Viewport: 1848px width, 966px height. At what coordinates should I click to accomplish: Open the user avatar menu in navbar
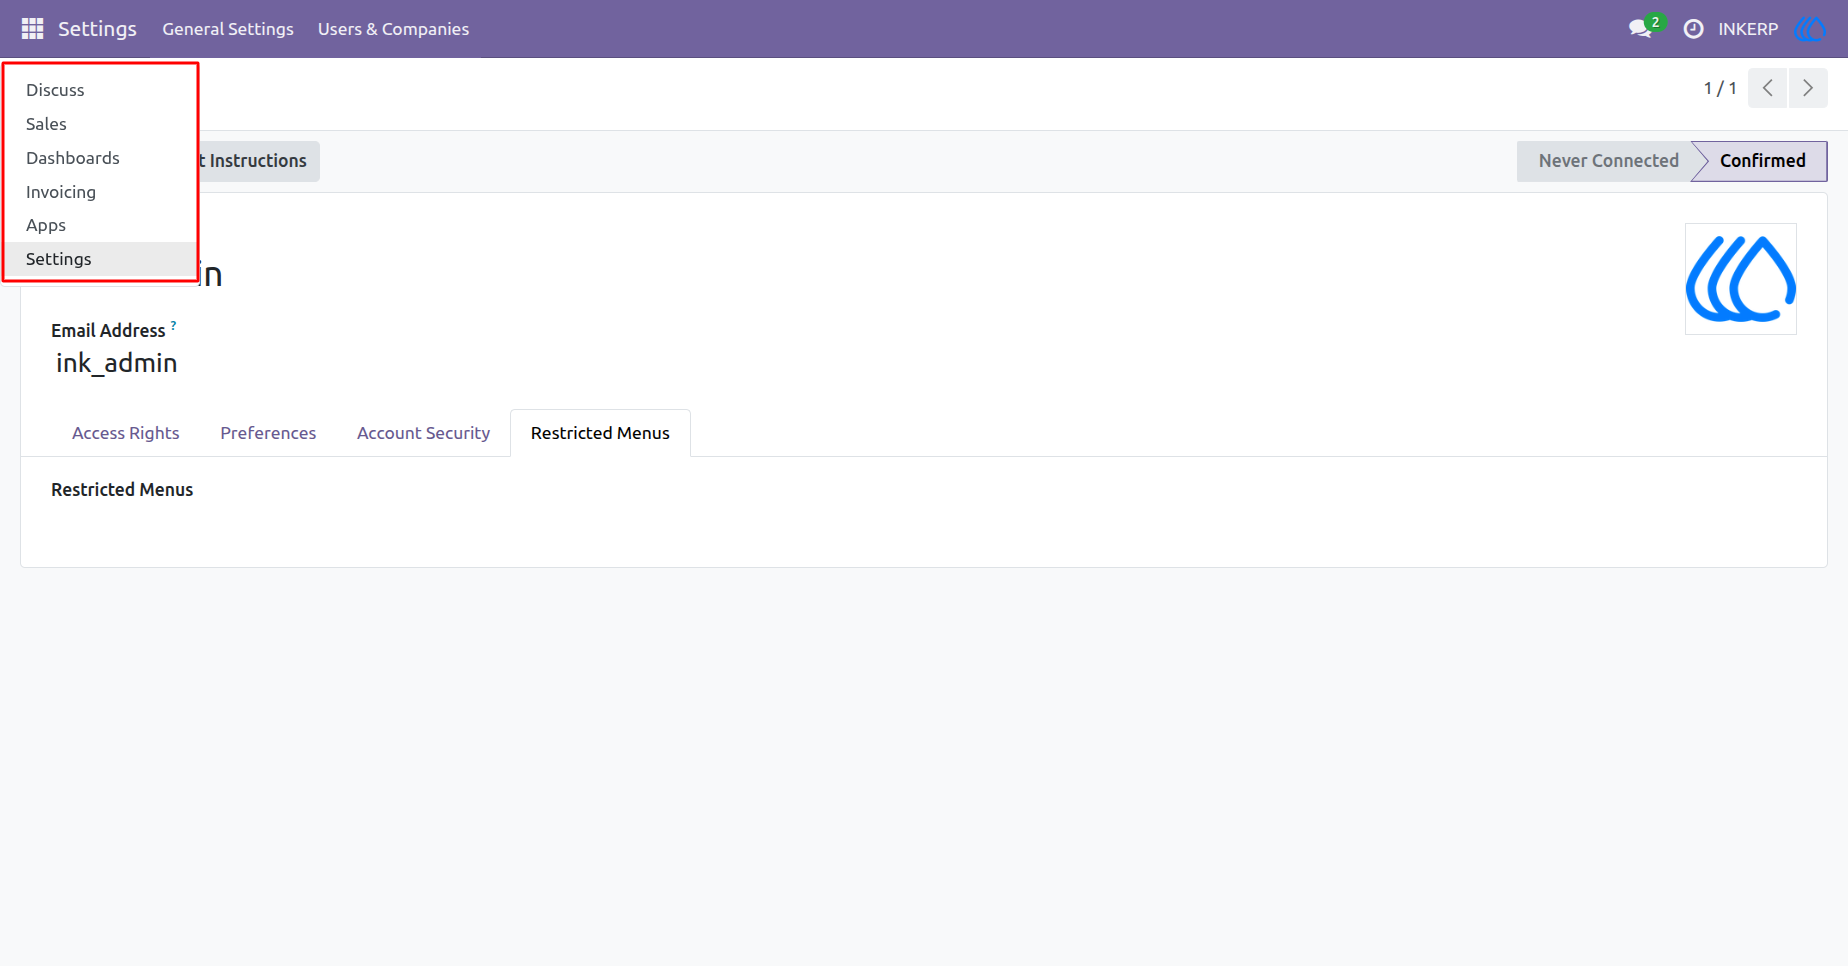pyautogui.click(x=1810, y=29)
